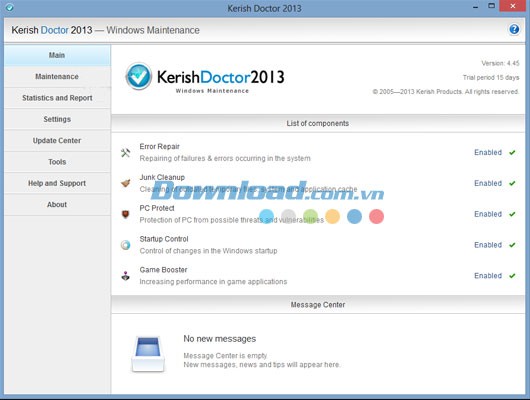This screenshot has height=400, width=530.
Task: Click the KerishDoctor2013 logo
Action: pos(205,78)
